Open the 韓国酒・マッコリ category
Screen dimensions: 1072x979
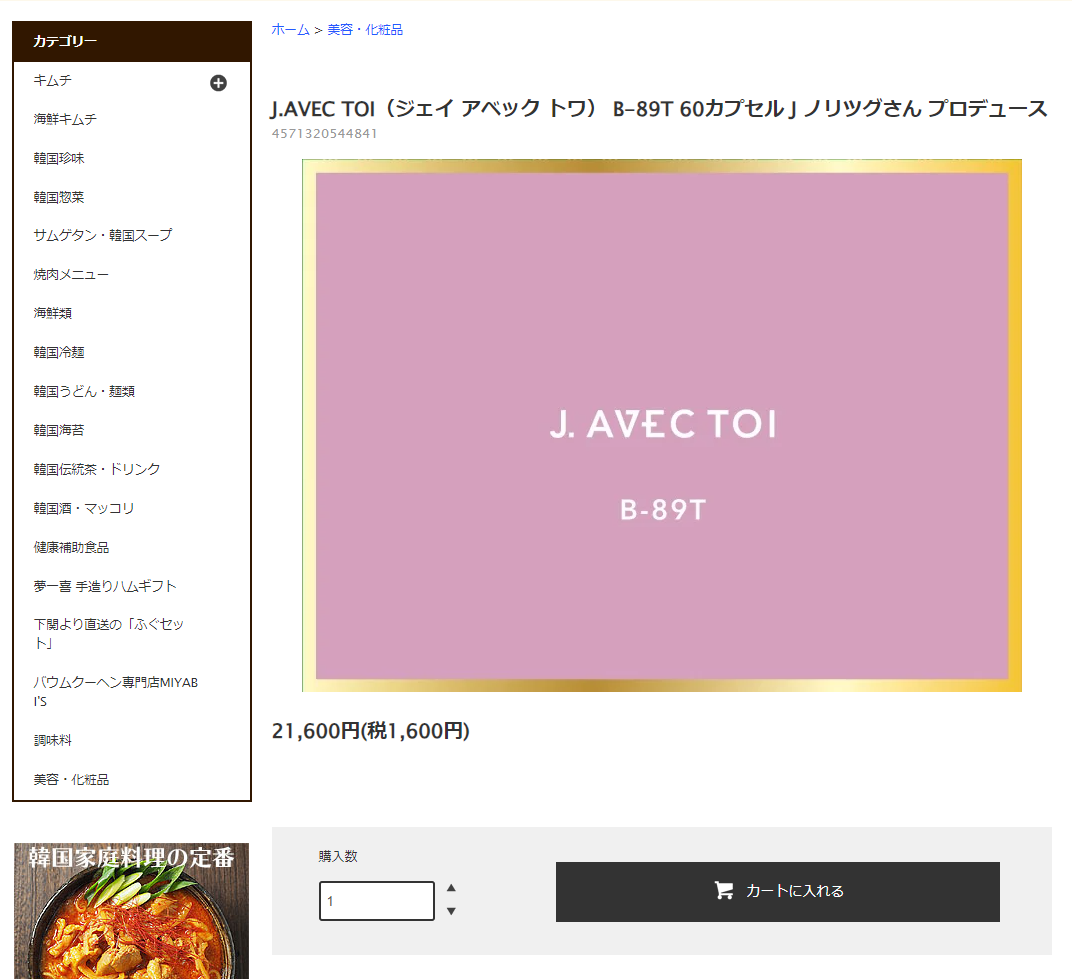[82, 508]
